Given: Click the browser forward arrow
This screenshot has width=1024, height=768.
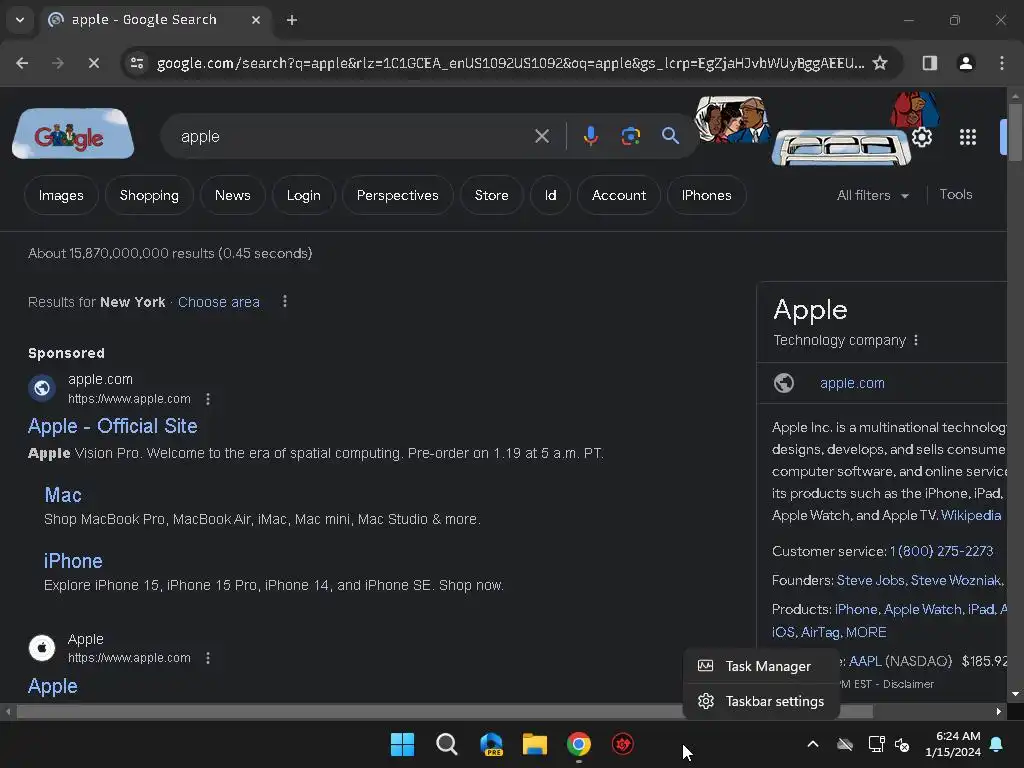Looking at the screenshot, I should coord(58,63).
